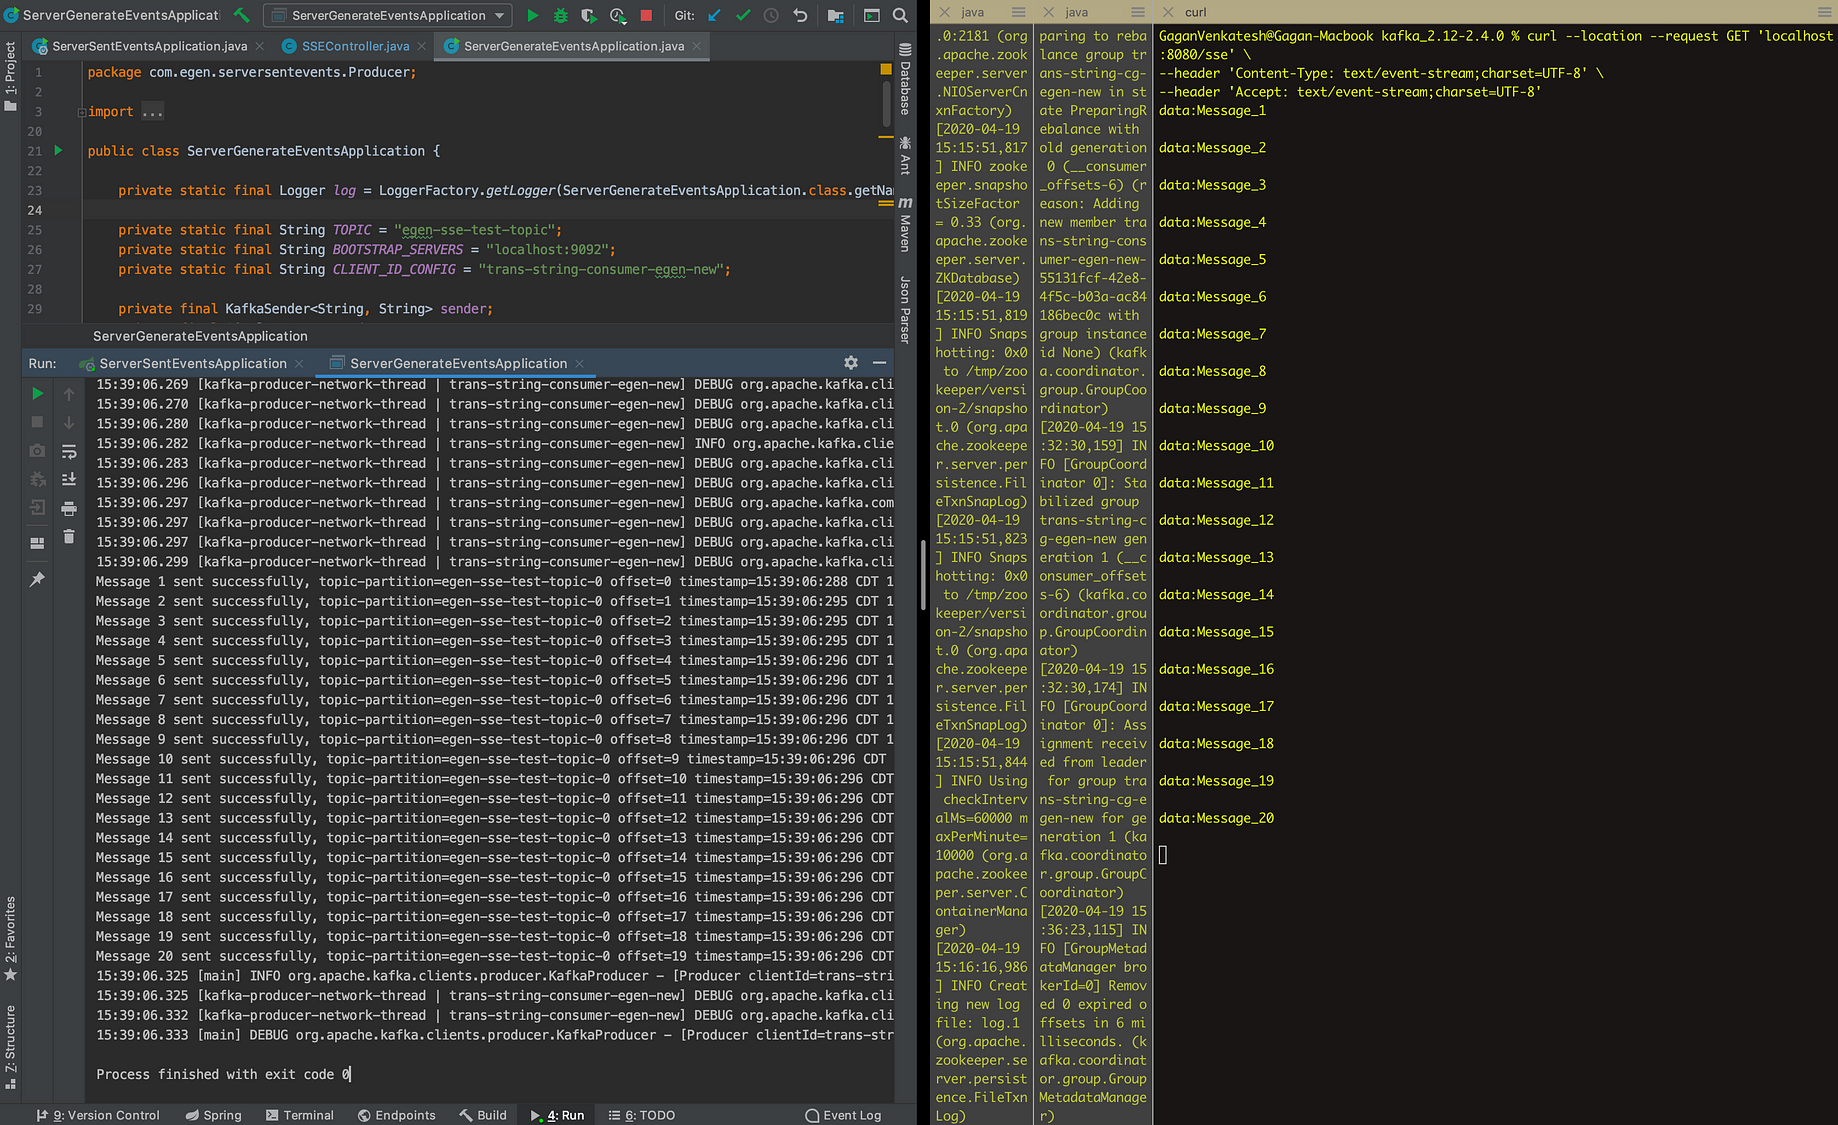Open the profiler run icon in toolbar
Image resolution: width=1838 pixels, height=1125 pixels.
(x=618, y=15)
